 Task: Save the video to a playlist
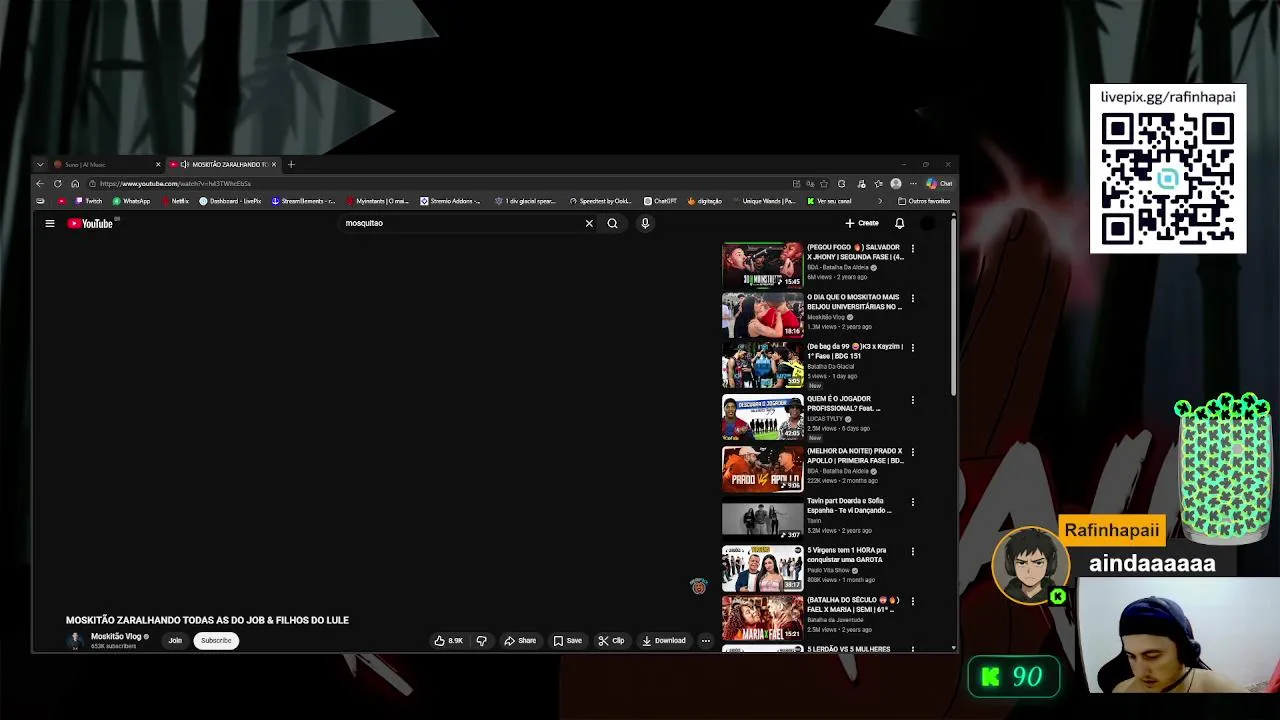567,641
